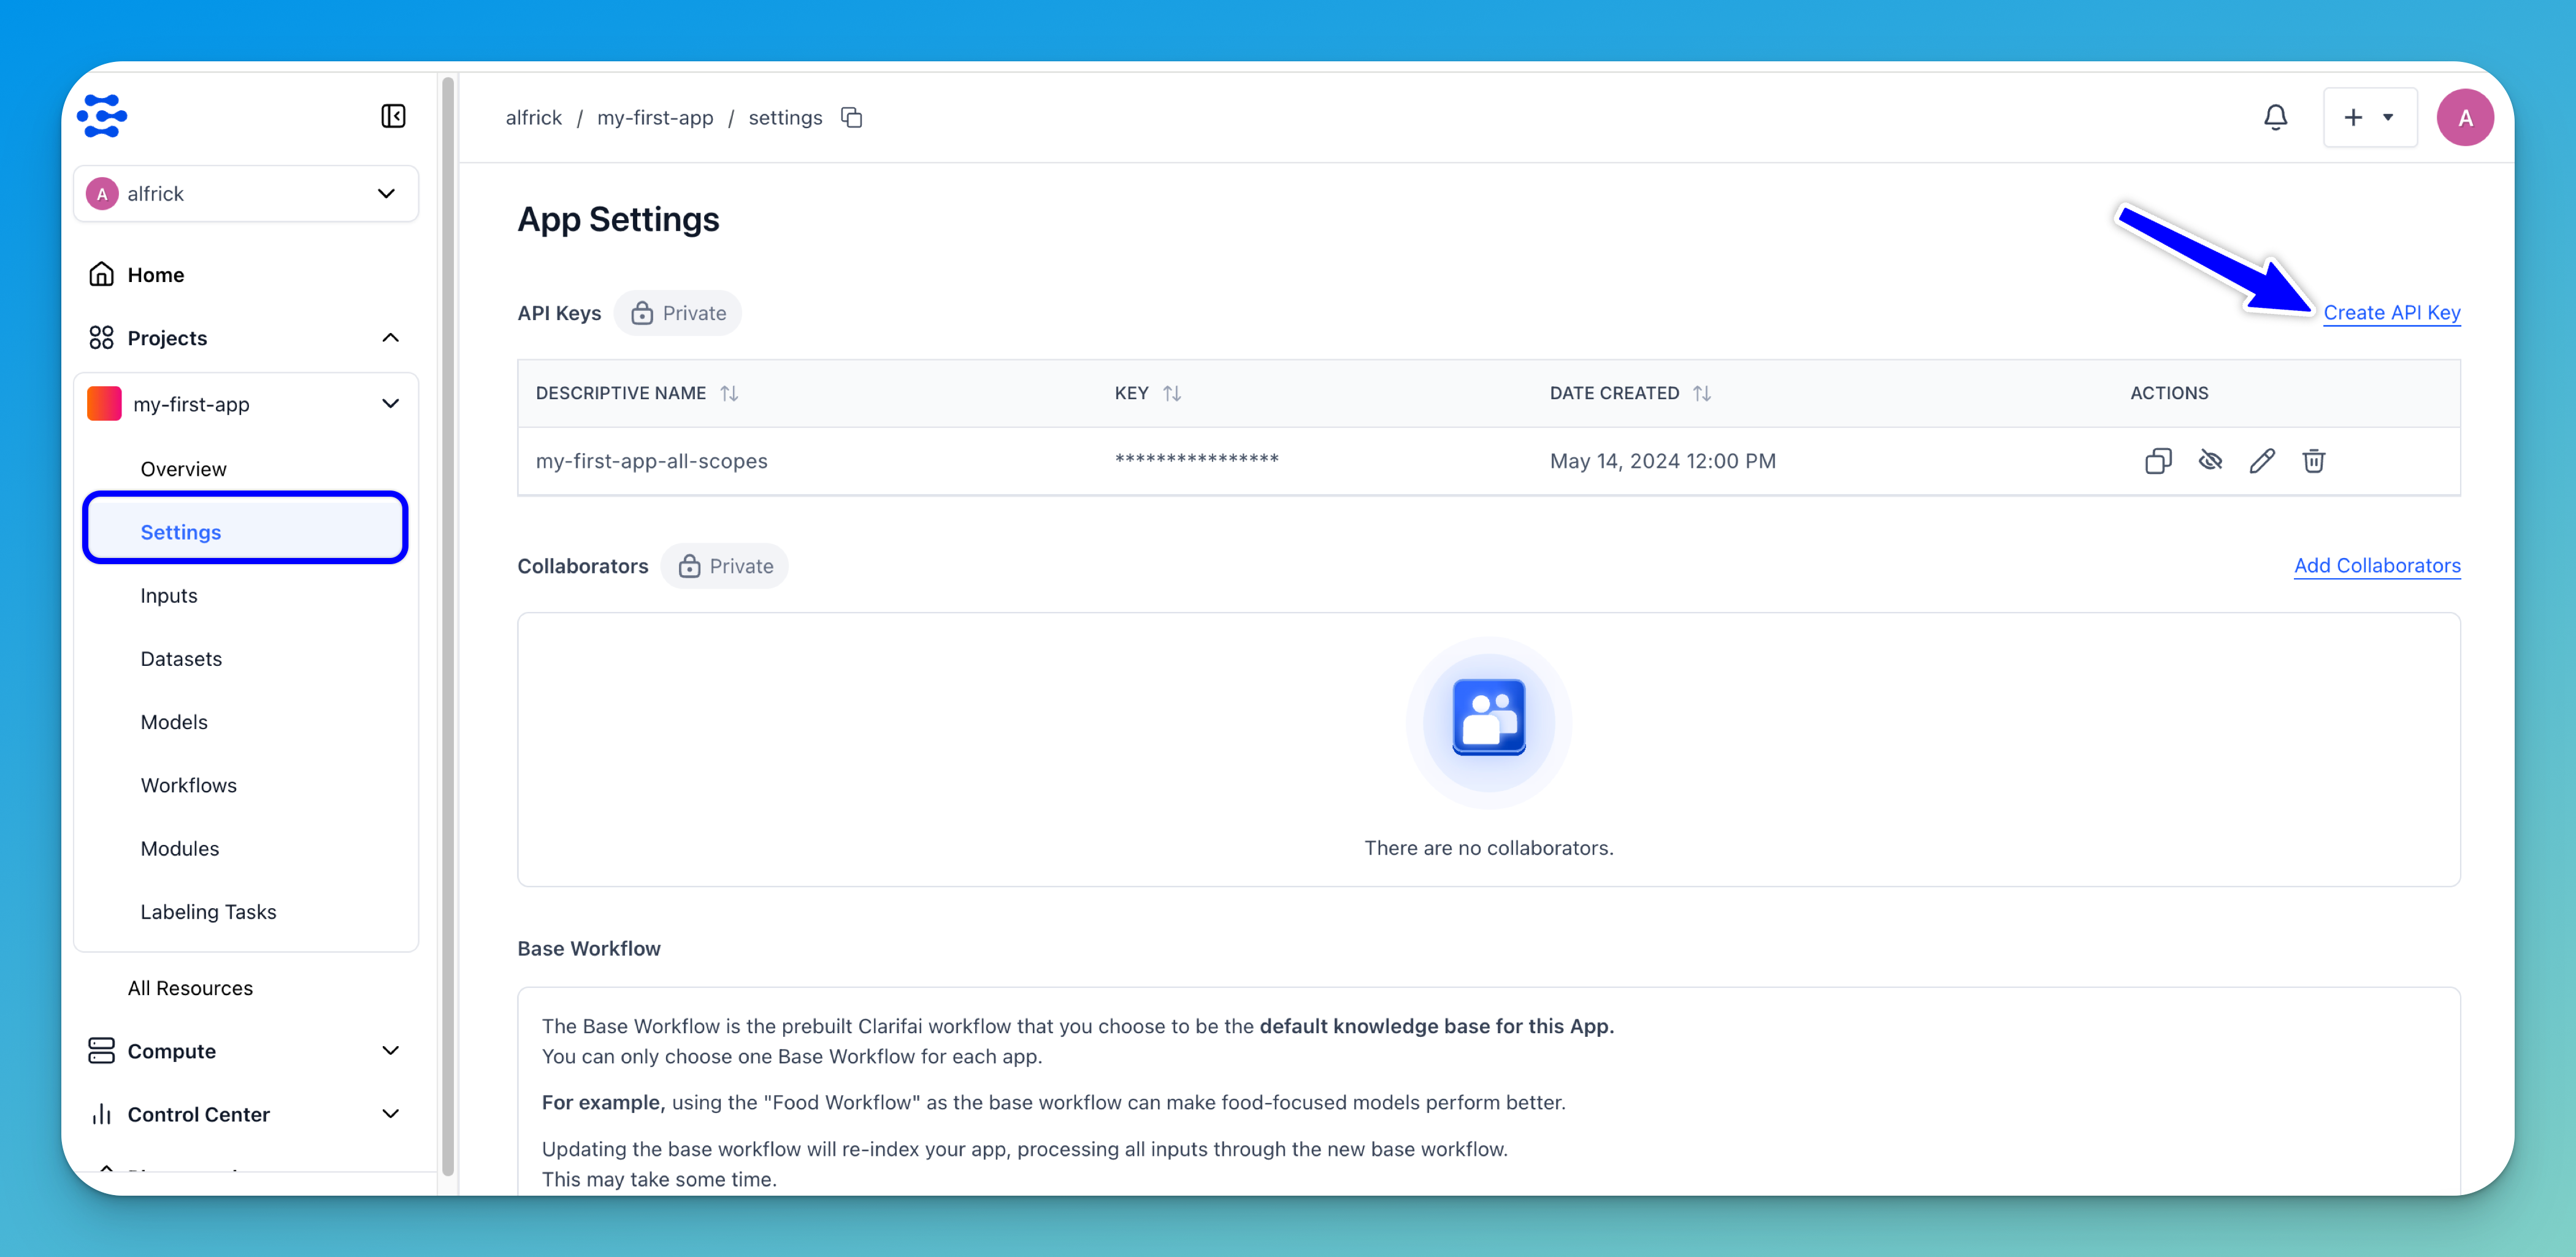The height and width of the screenshot is (1257, 2576).
Task: Click the Home icon in sidebar
Action: click(x=101, y=274)
